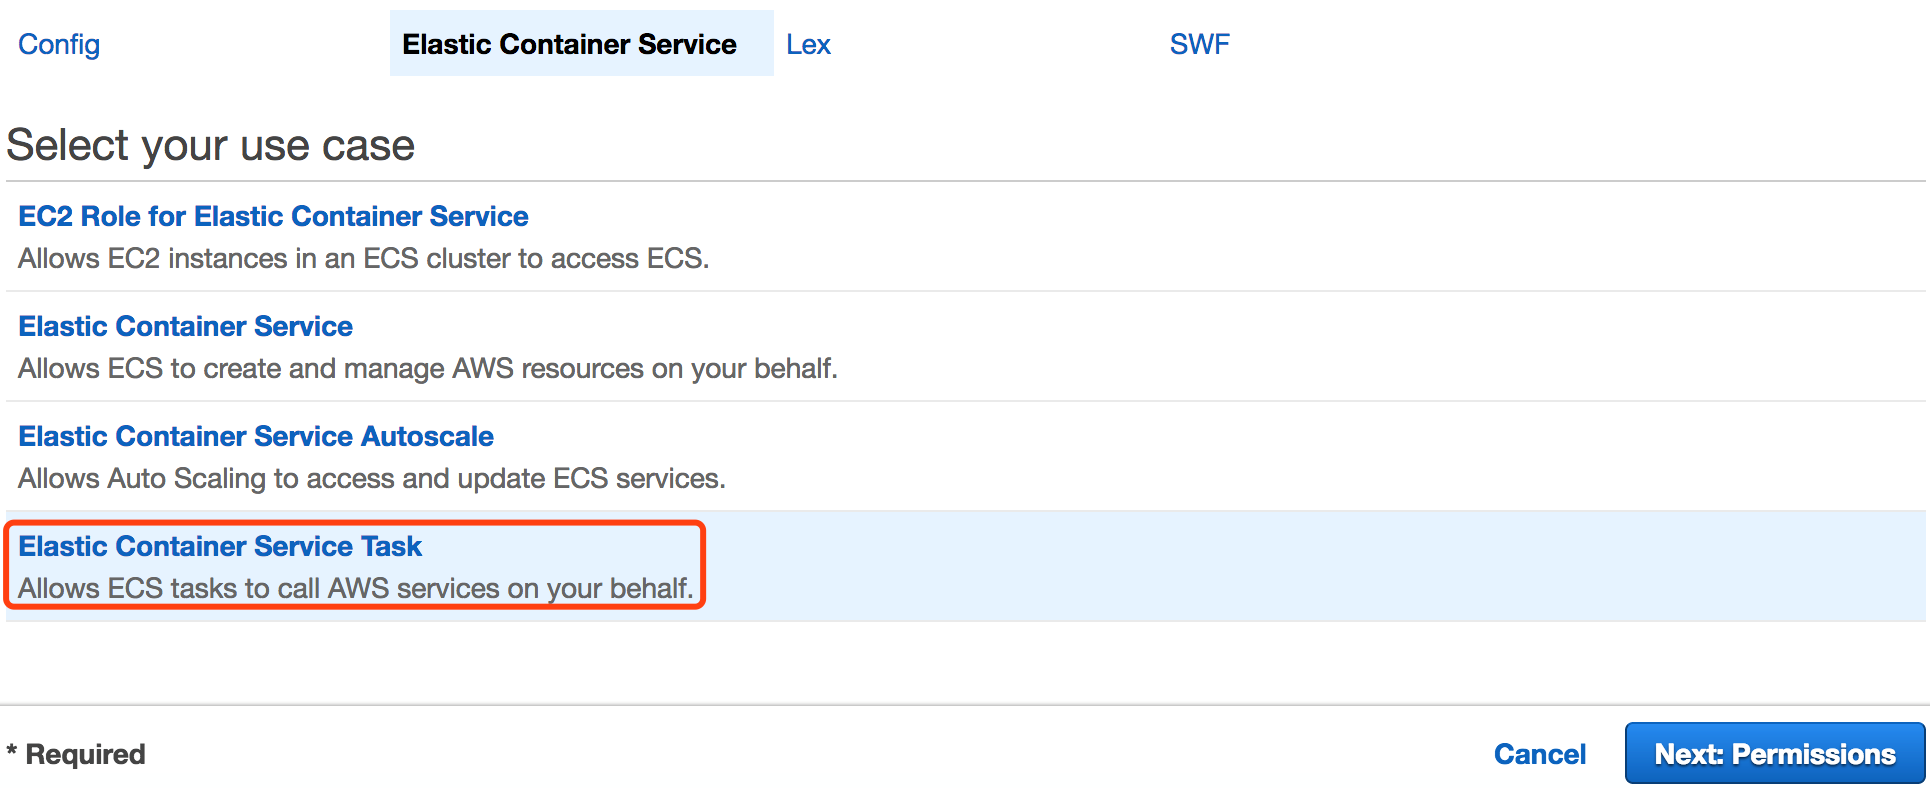The width and height of the screenshot is (1930, 788).
Task: Click the 'Allows EC2 instances in an ECS cluster' description
Action: [363, 258]
